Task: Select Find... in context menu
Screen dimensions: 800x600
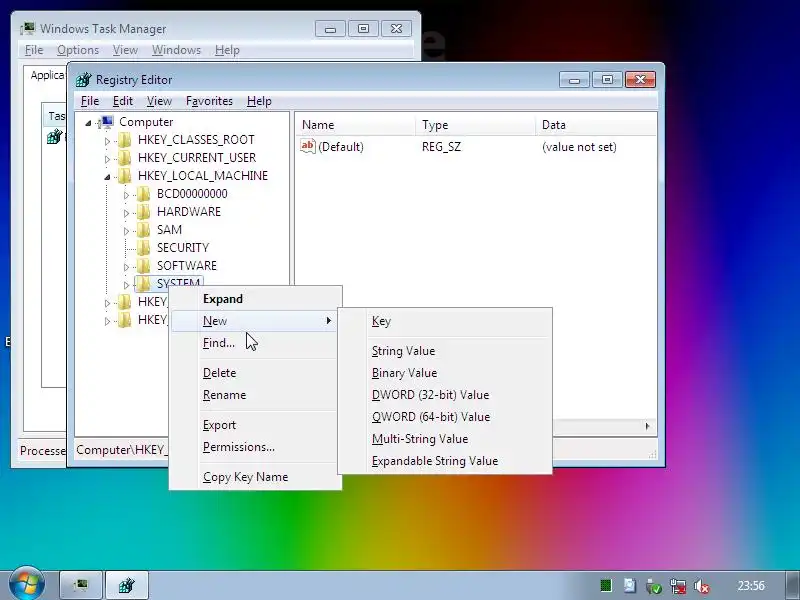Action: (x=255, y=343)
